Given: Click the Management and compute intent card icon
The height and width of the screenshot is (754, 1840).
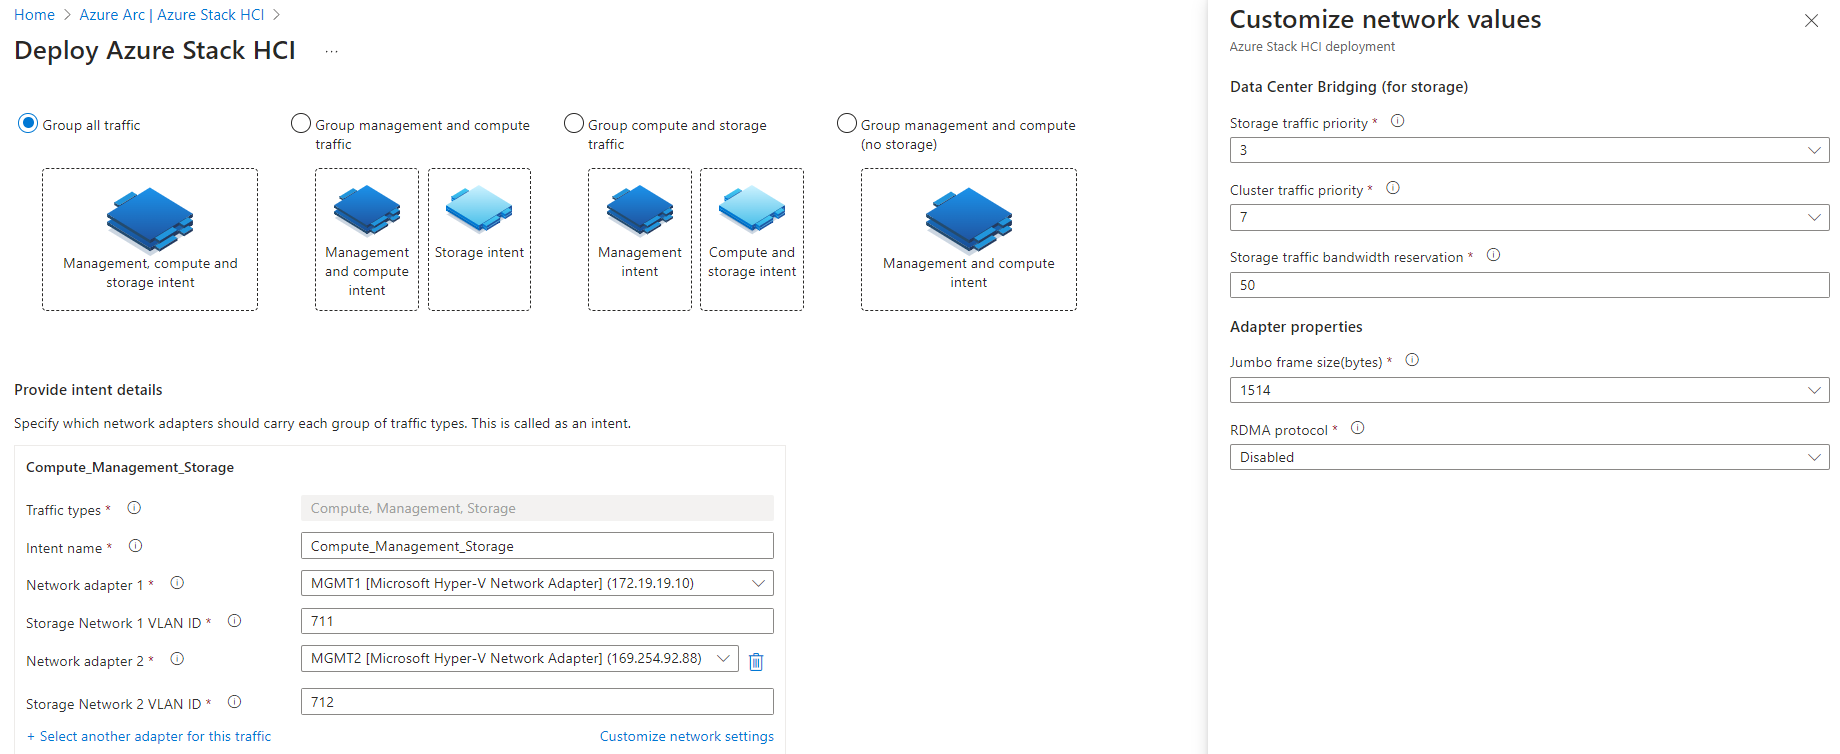Looking at the screenshot, I should [367, 210].
